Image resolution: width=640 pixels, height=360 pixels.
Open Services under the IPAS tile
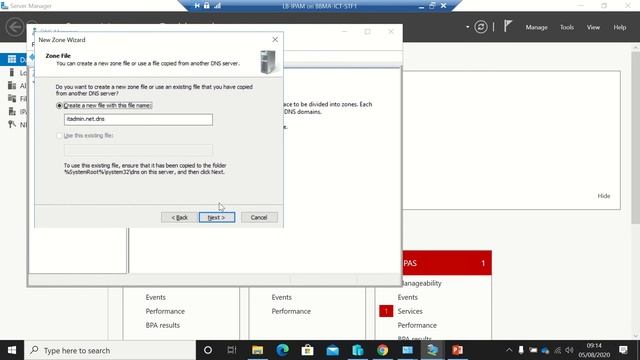410,311
